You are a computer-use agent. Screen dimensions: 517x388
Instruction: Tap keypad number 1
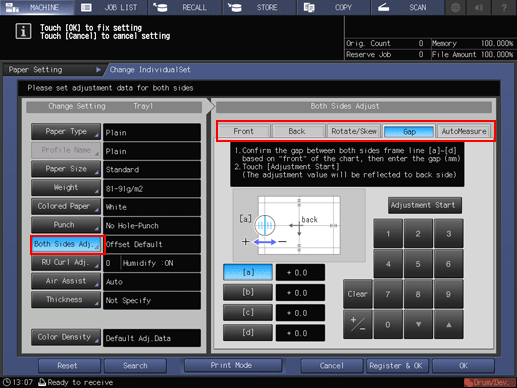(388, 233)
